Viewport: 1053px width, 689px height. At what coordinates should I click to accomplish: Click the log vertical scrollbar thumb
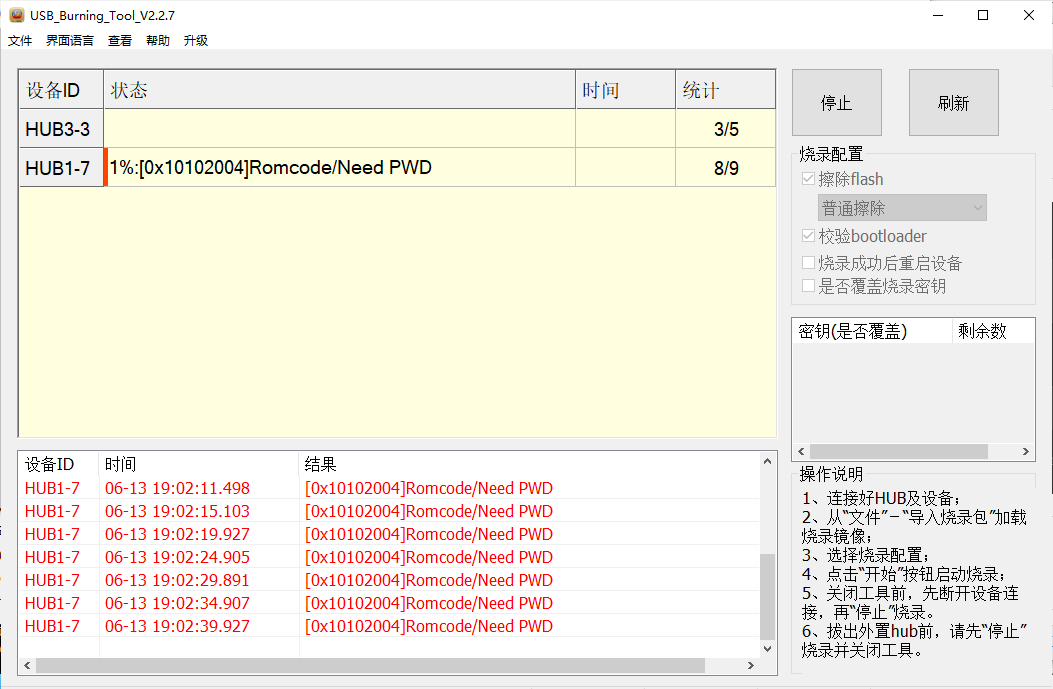768,596
